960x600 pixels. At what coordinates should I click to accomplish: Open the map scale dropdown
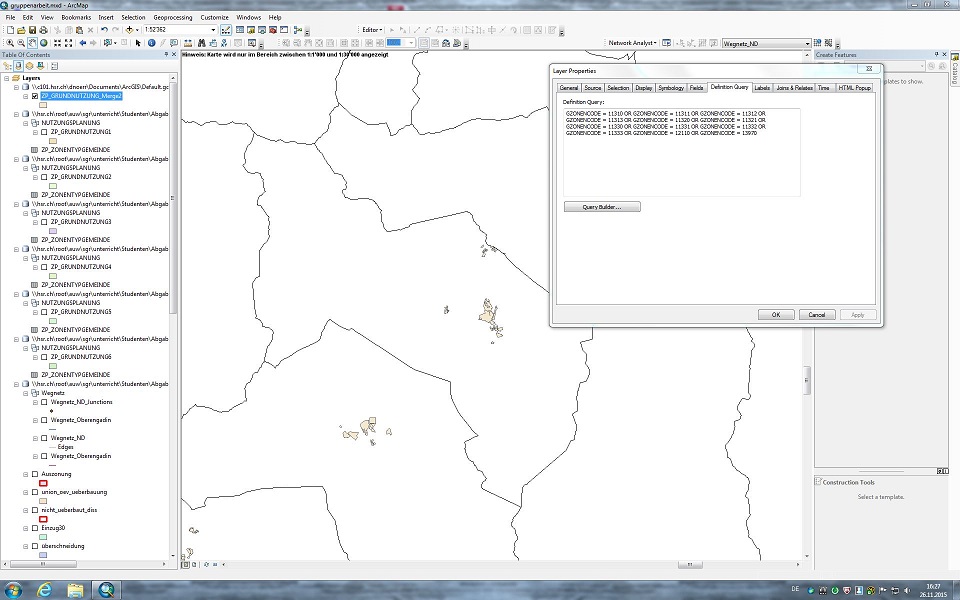click(x=213, y=30)
